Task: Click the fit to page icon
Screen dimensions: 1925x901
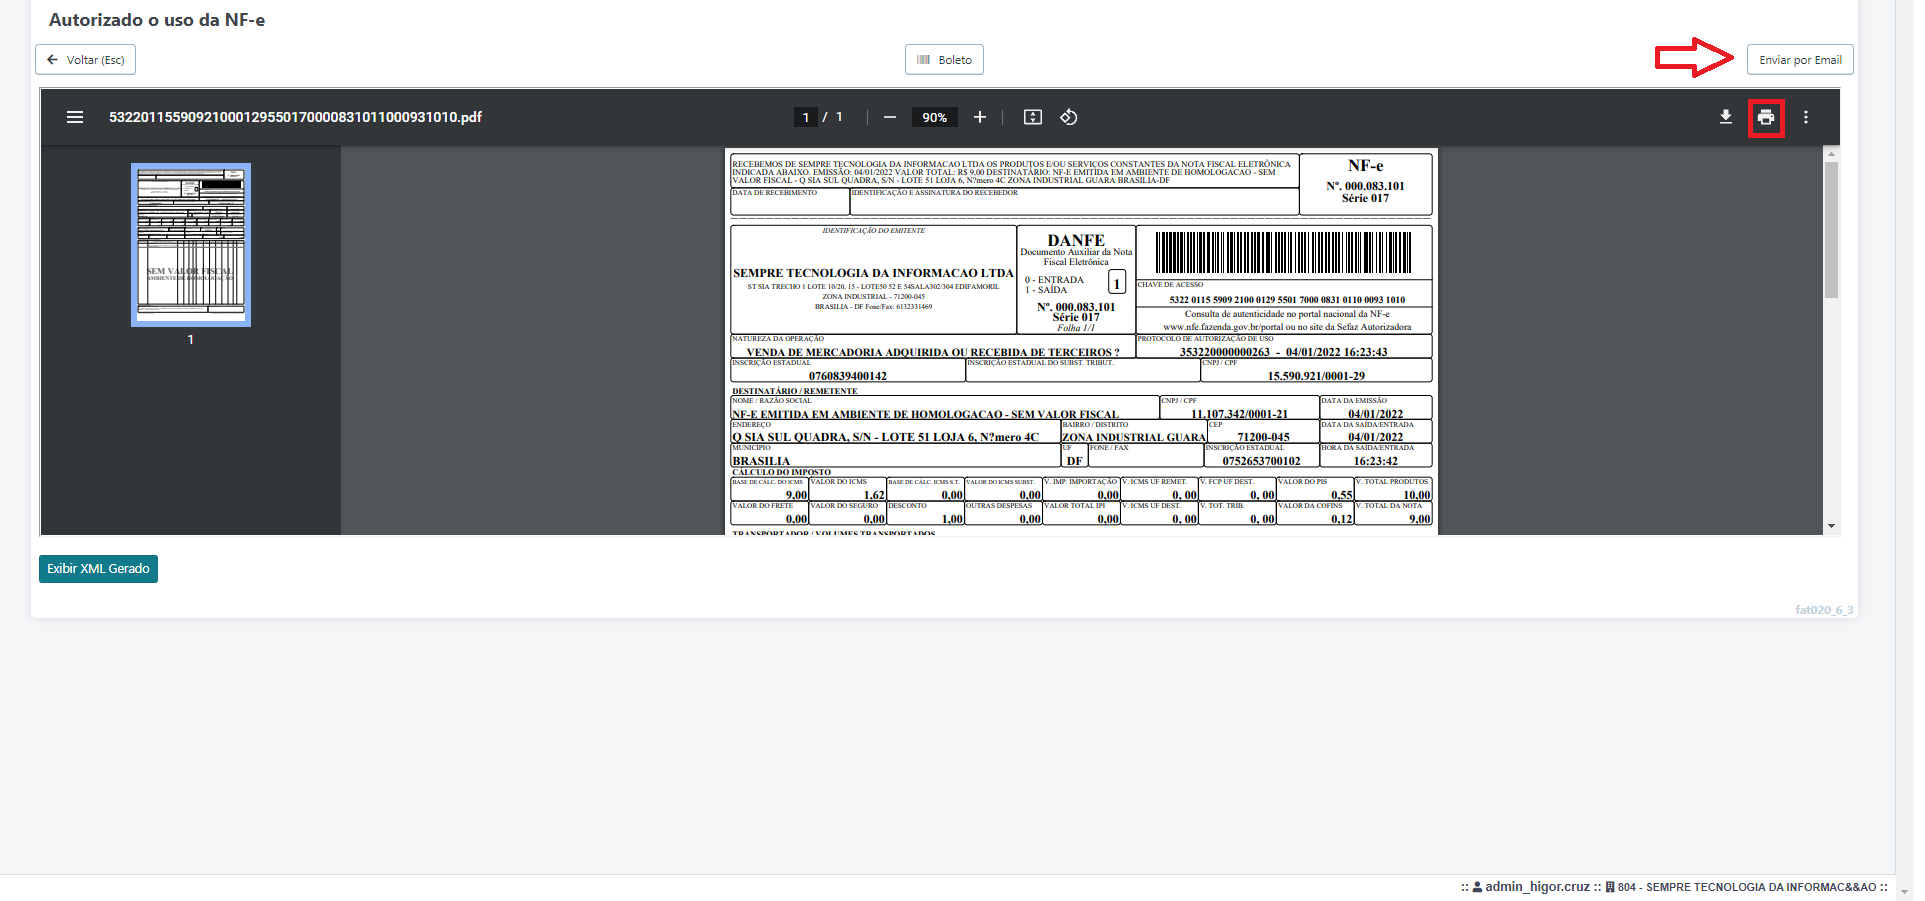Action: tap(1033, 117)
